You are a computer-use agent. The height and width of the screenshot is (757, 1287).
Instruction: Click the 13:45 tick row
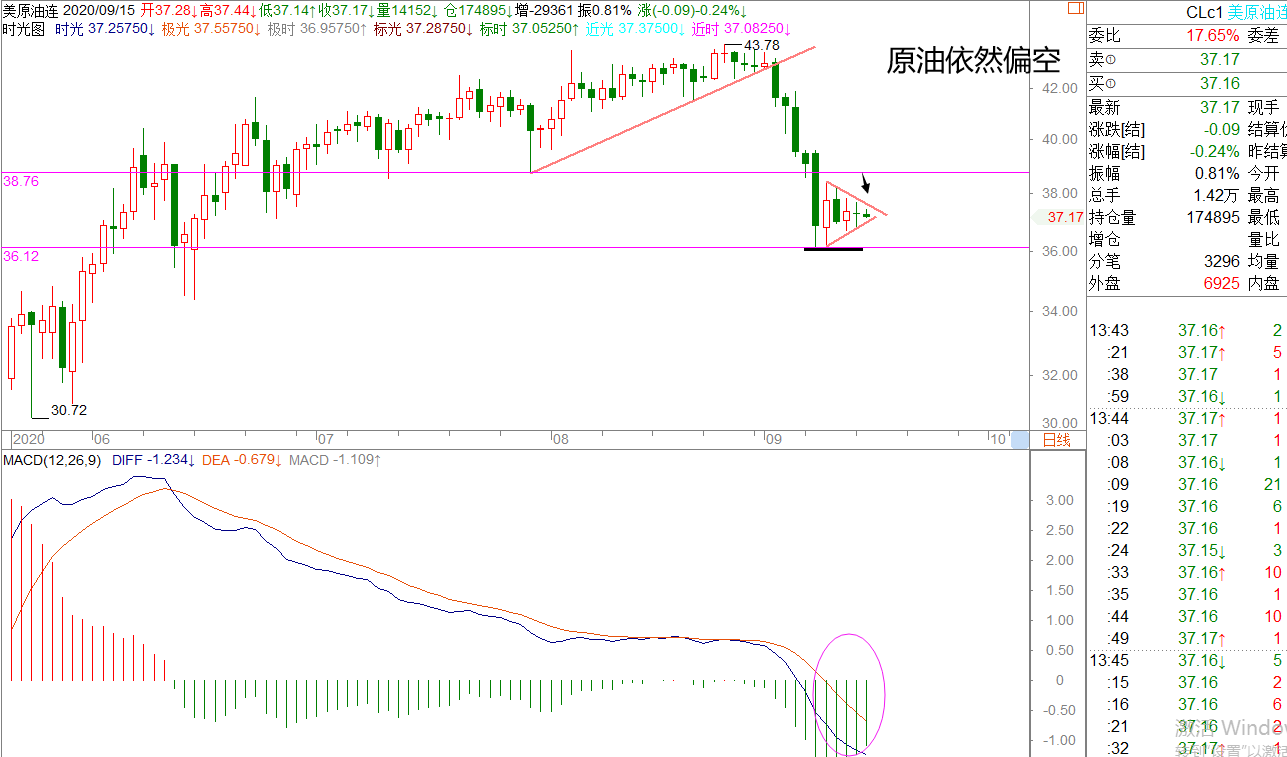pos(1187,661)
